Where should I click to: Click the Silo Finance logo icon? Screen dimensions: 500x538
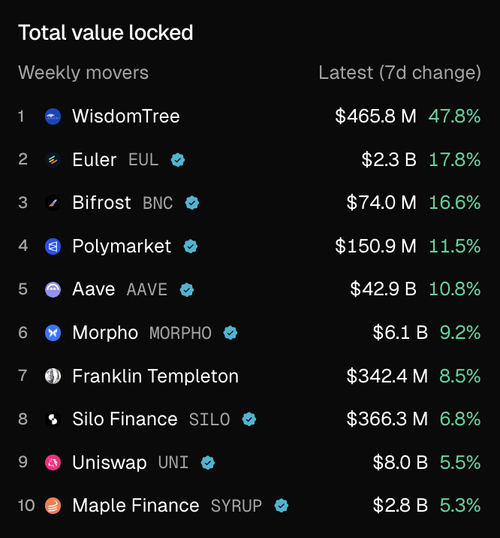53,419
